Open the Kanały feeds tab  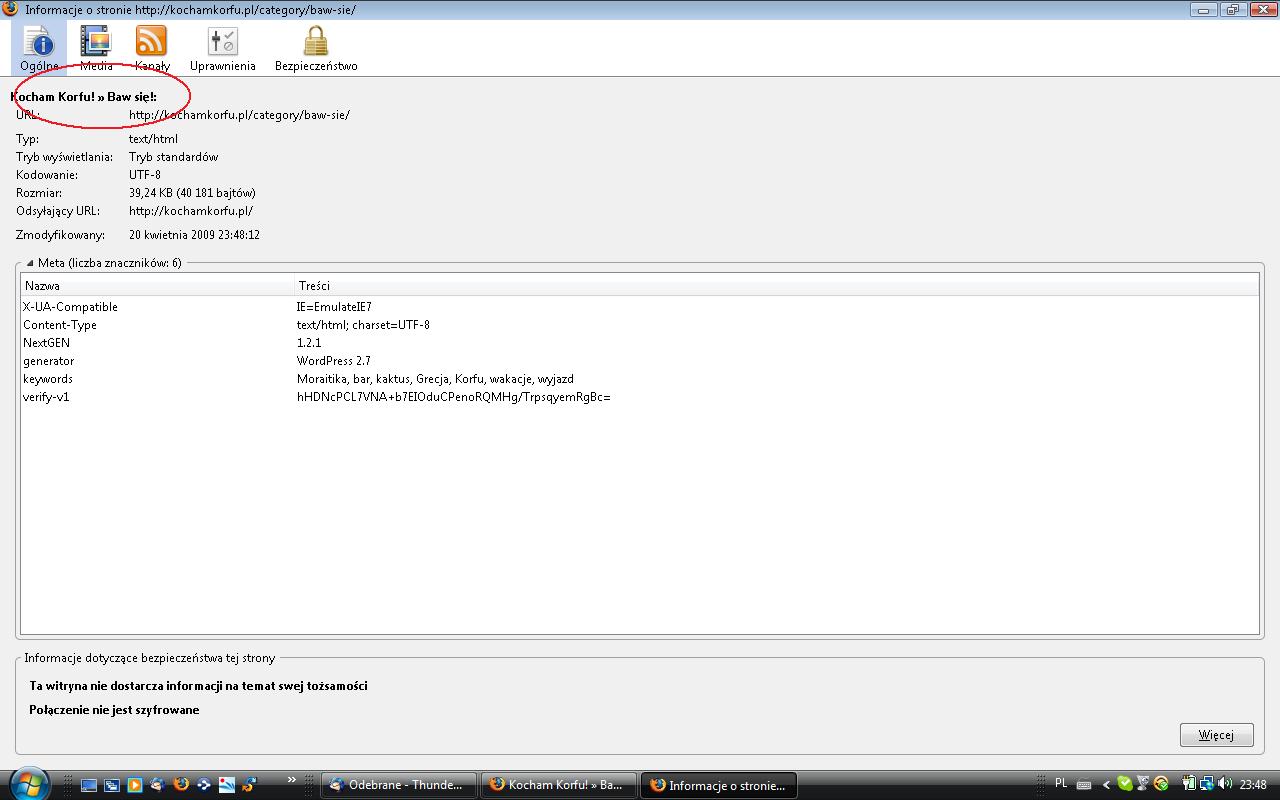click(x=152, y=48)
